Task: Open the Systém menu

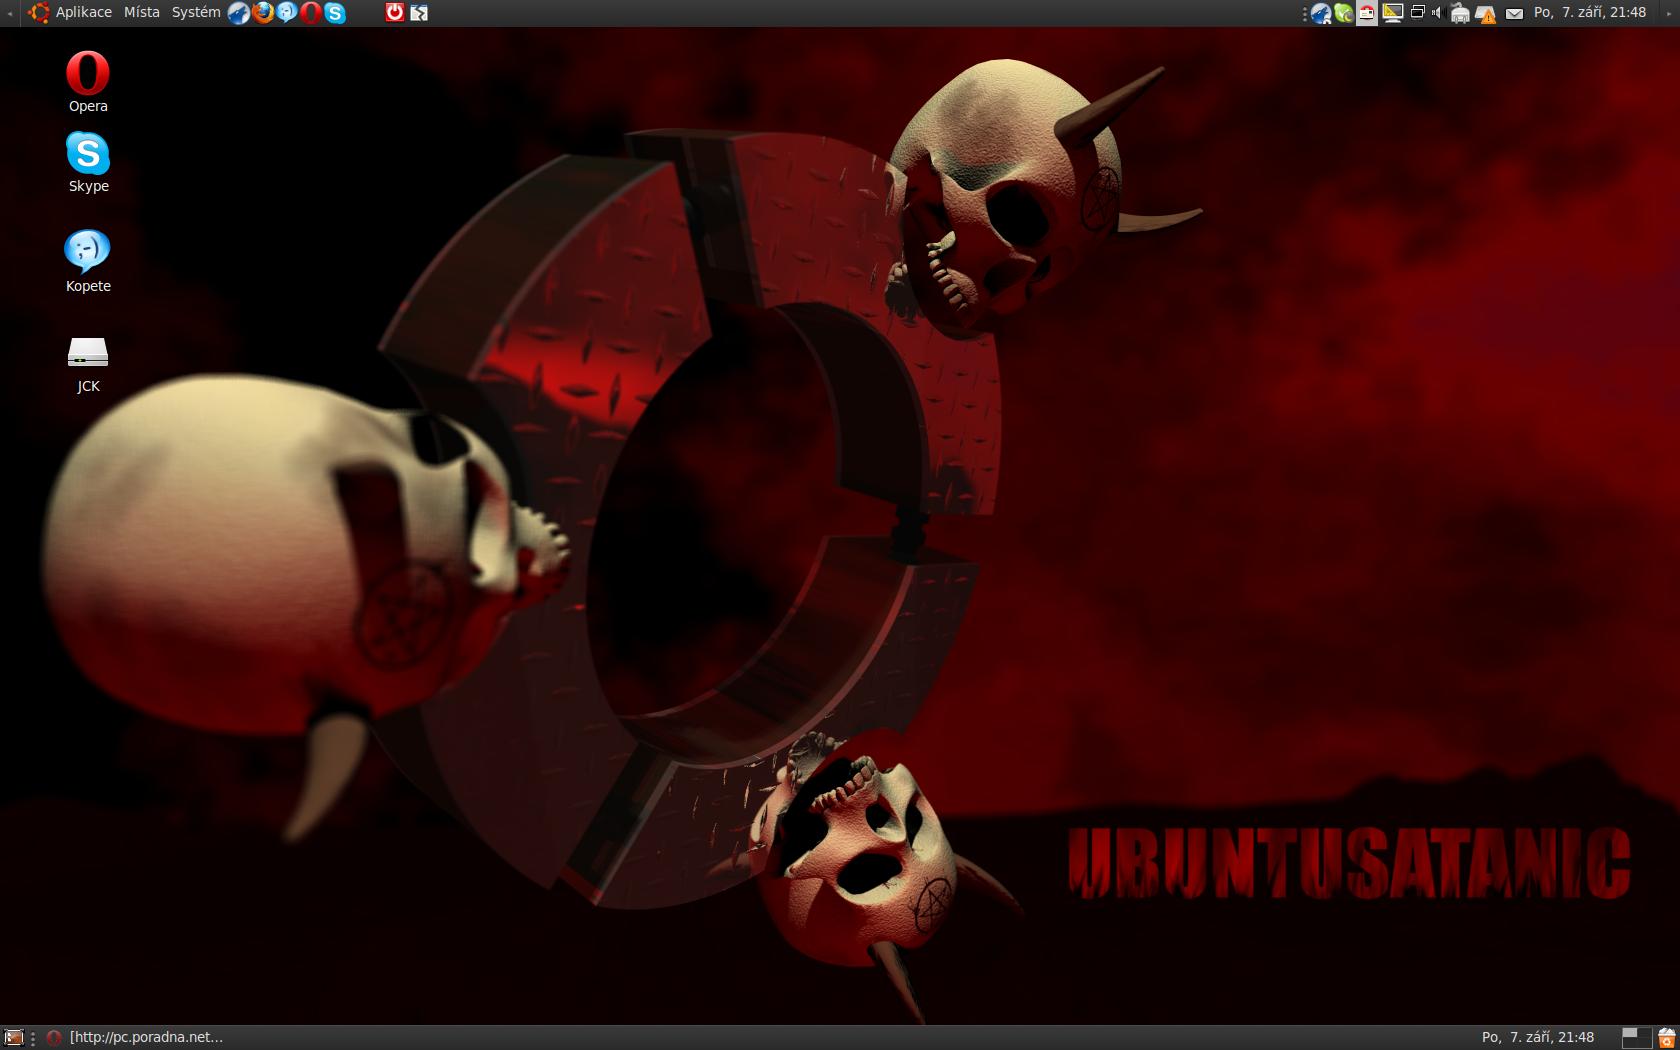Action: pos(196,13)
